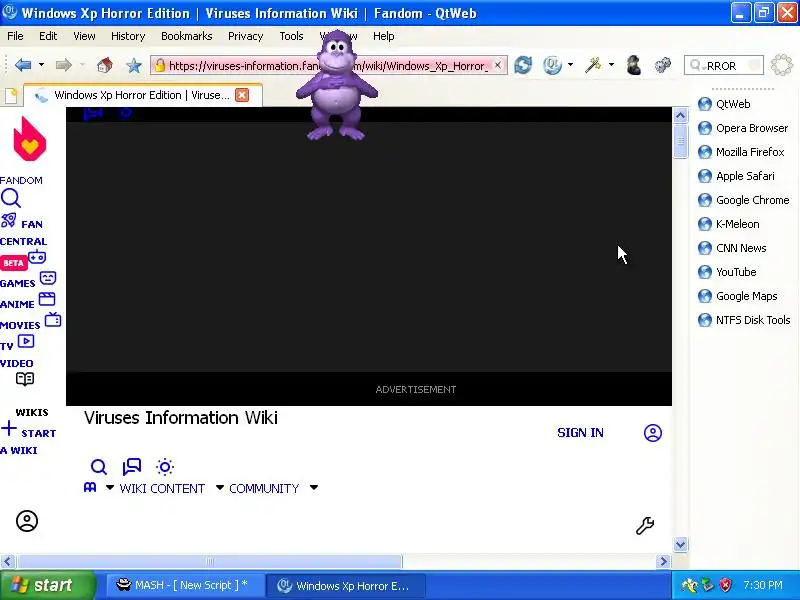Click the gears settings toolbar icon
Screen dimensions: 800x600
pyautogui.click(x=663, y=65)
